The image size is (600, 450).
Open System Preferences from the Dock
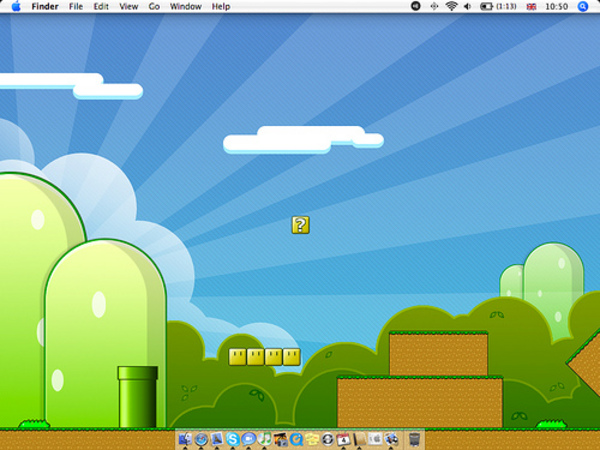[x=375, y=439]
